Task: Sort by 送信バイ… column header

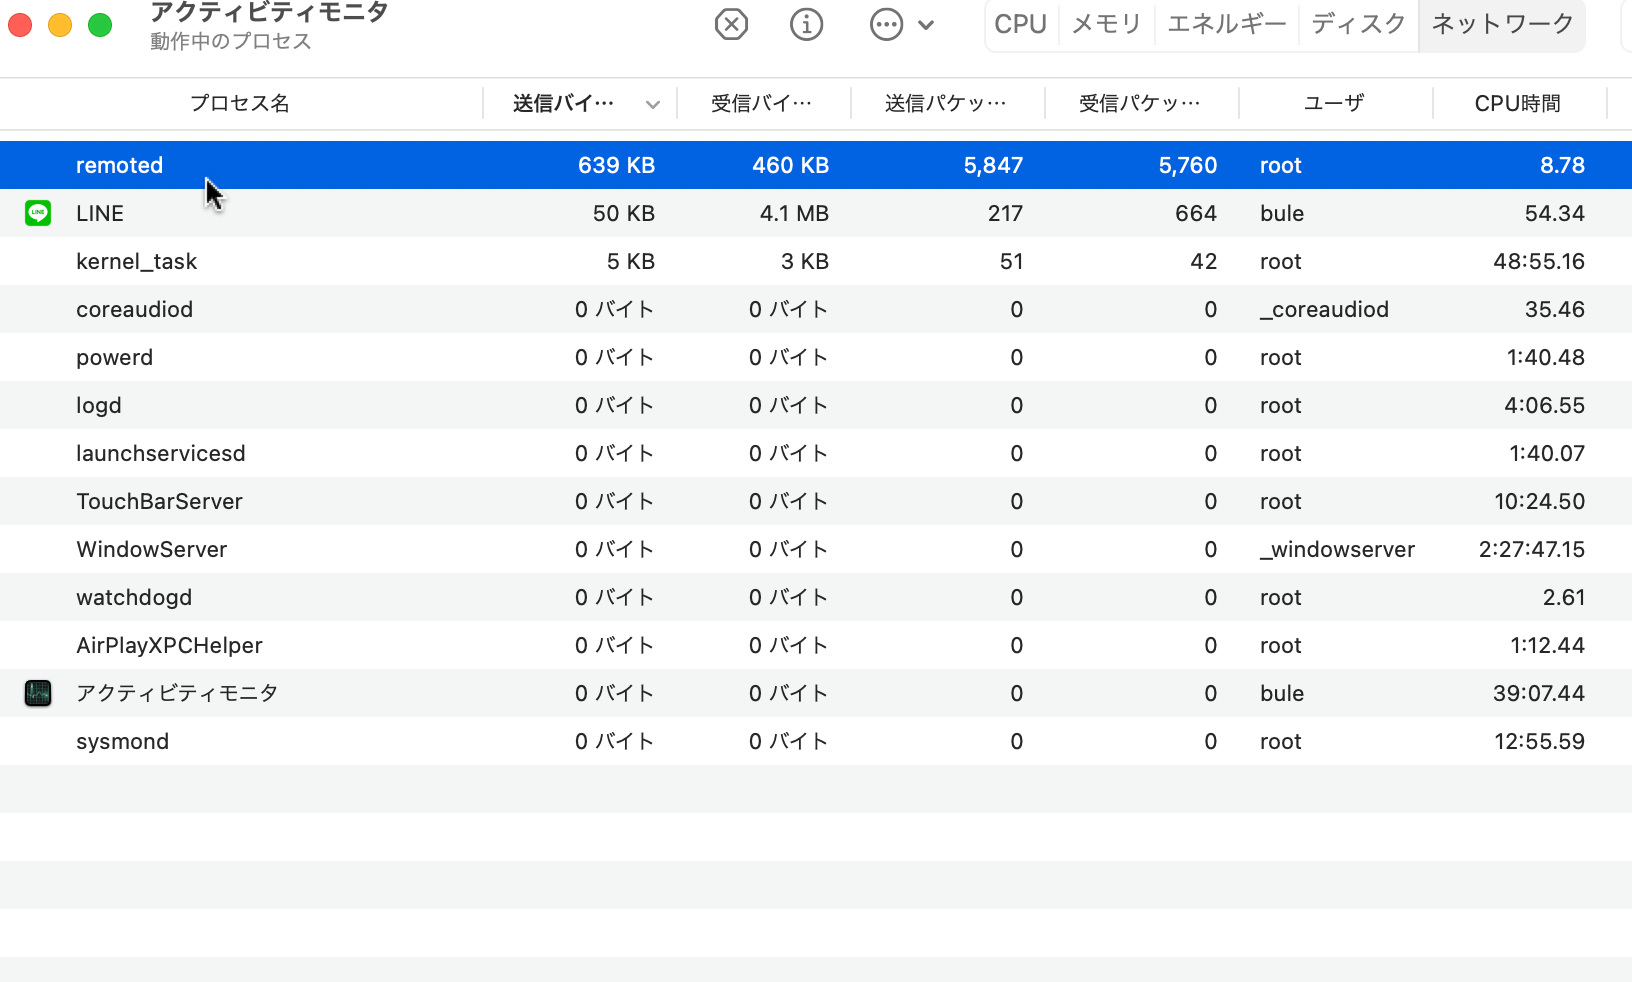Action: [x=563, y=103]
